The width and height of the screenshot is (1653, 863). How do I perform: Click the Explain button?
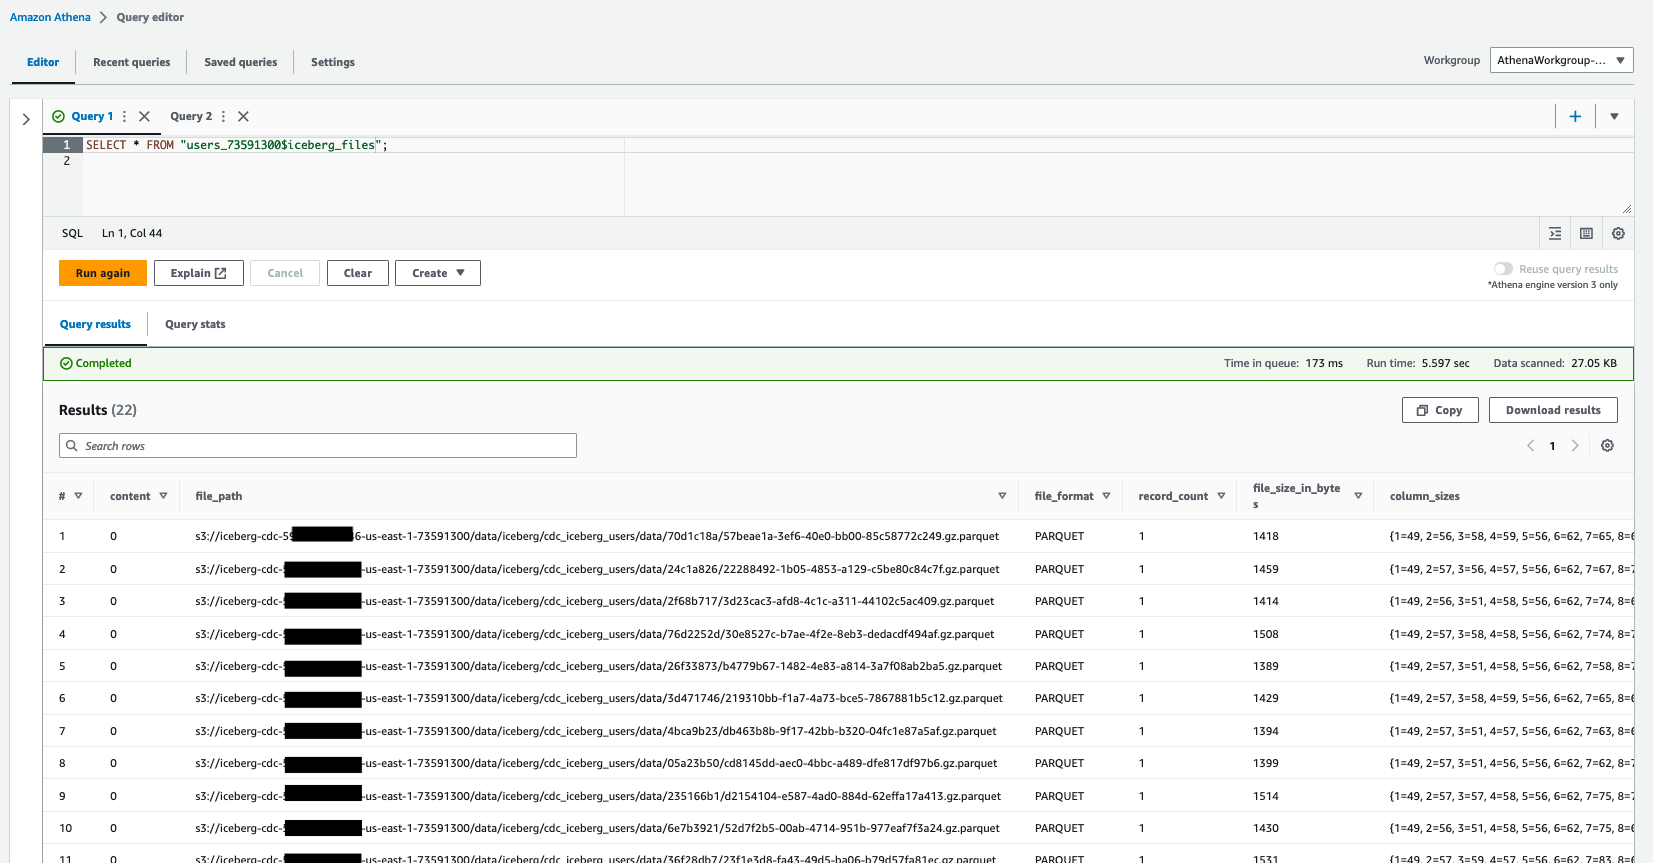coord(199,273)
